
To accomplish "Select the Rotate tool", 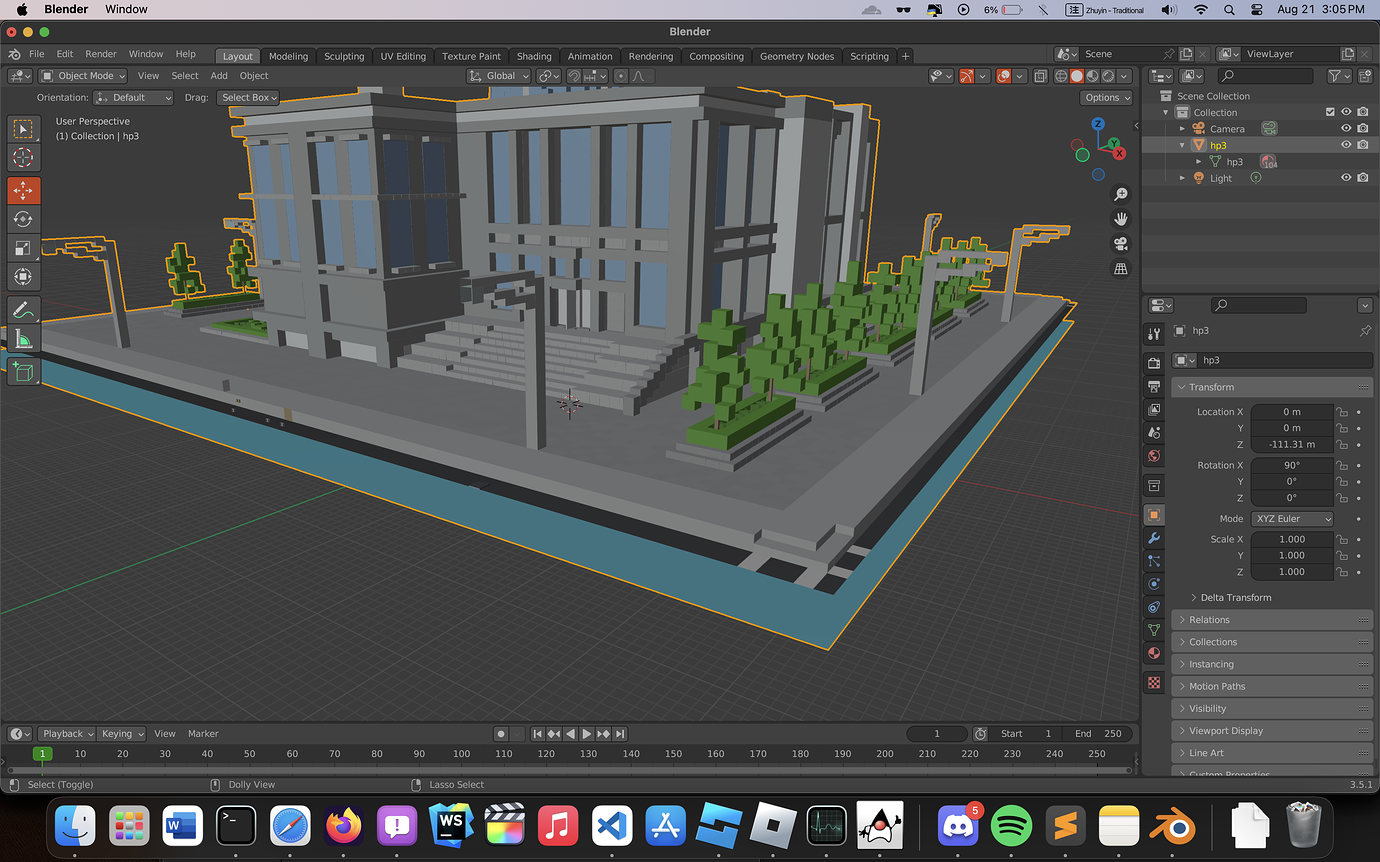I will pos(23,218).
